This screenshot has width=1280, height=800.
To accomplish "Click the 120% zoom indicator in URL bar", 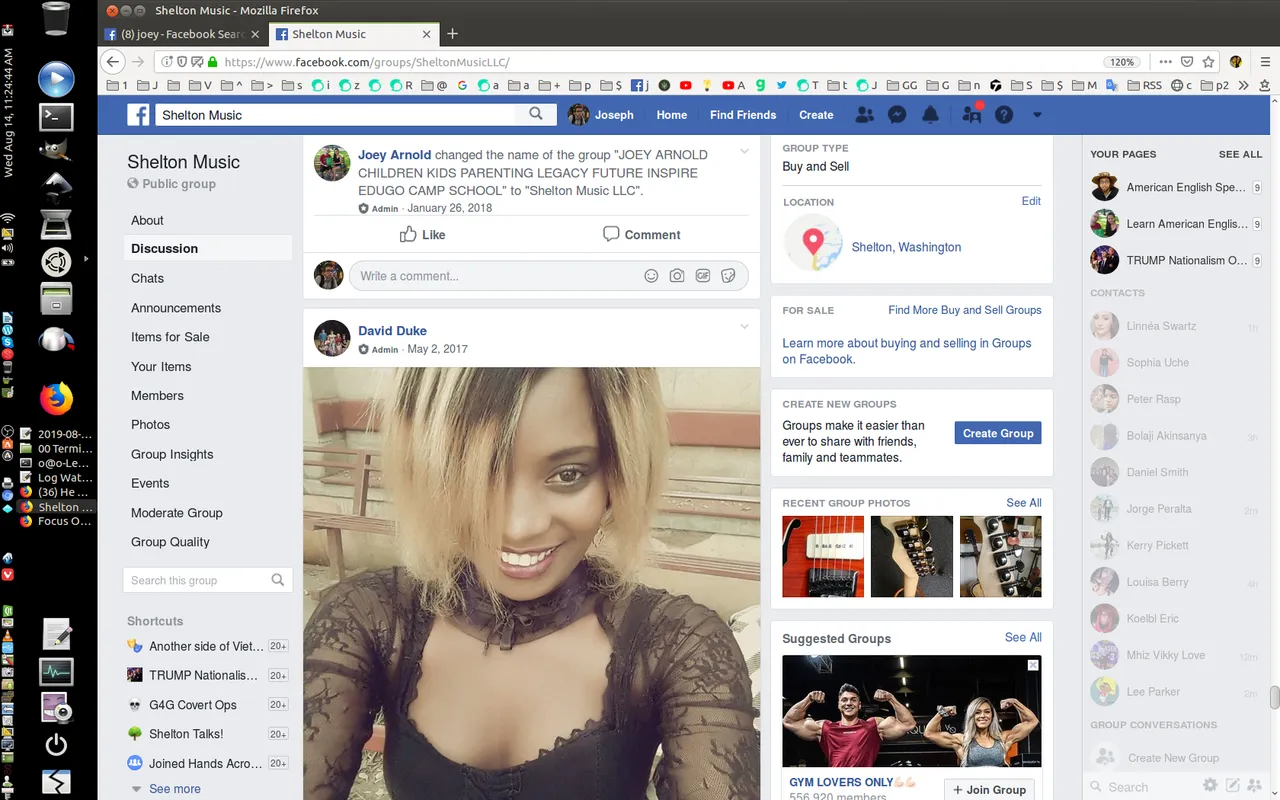I will click(1122, 62).
